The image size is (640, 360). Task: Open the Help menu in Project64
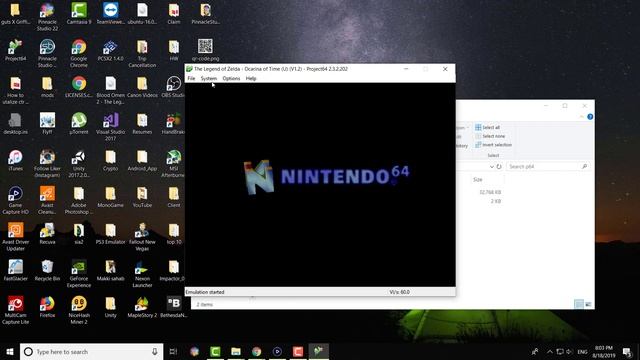[251, 78]
